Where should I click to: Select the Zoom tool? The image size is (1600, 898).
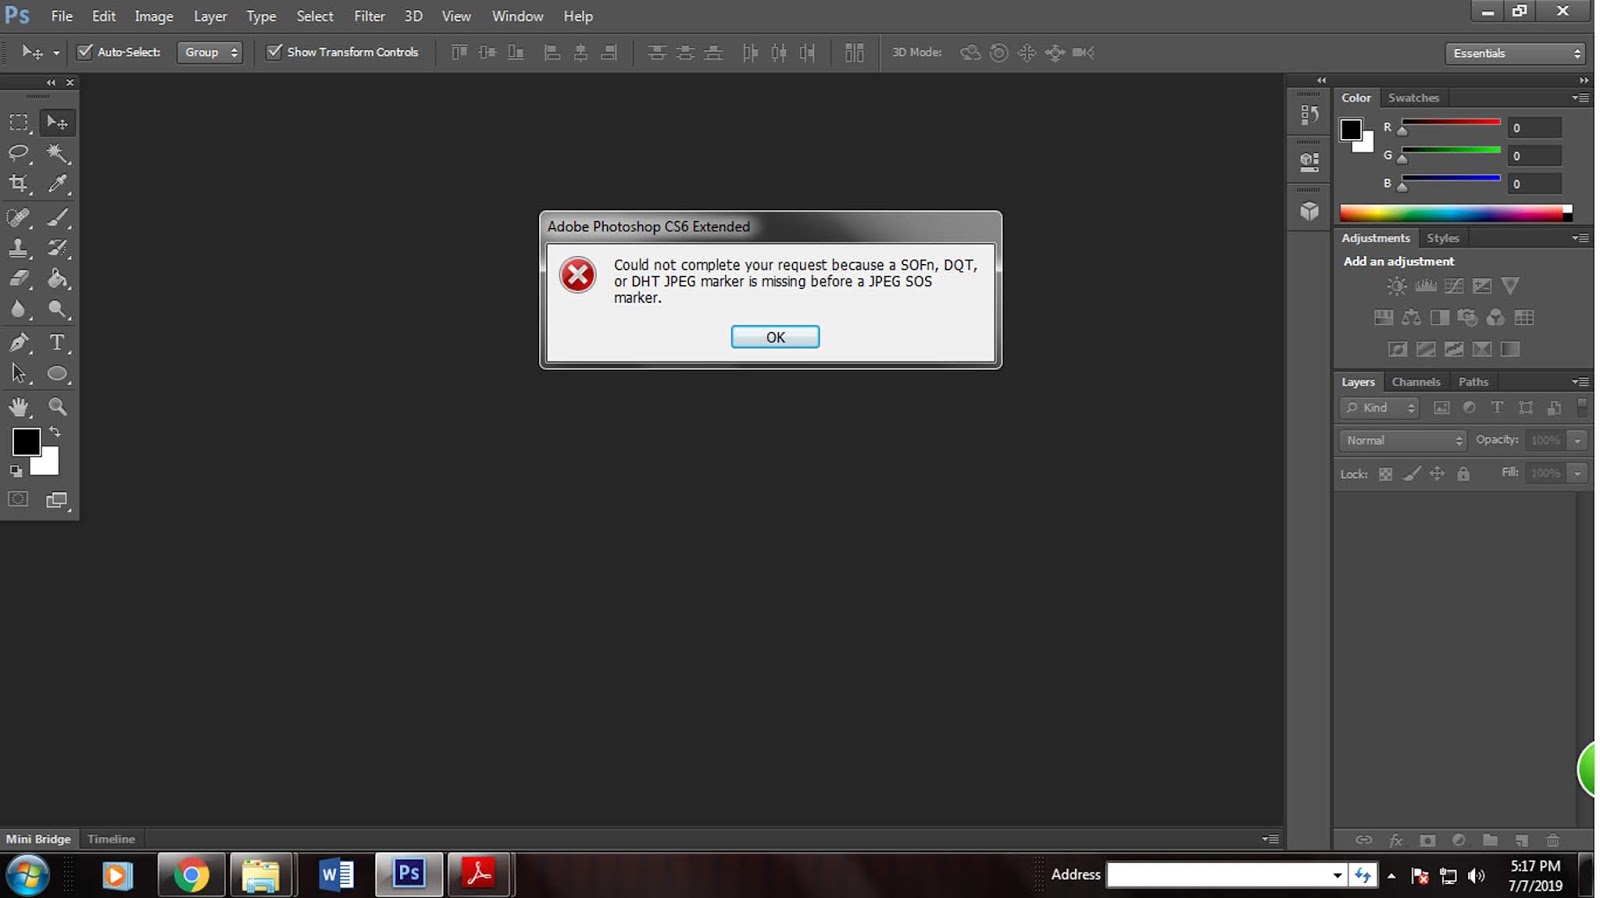click(57, 407)
